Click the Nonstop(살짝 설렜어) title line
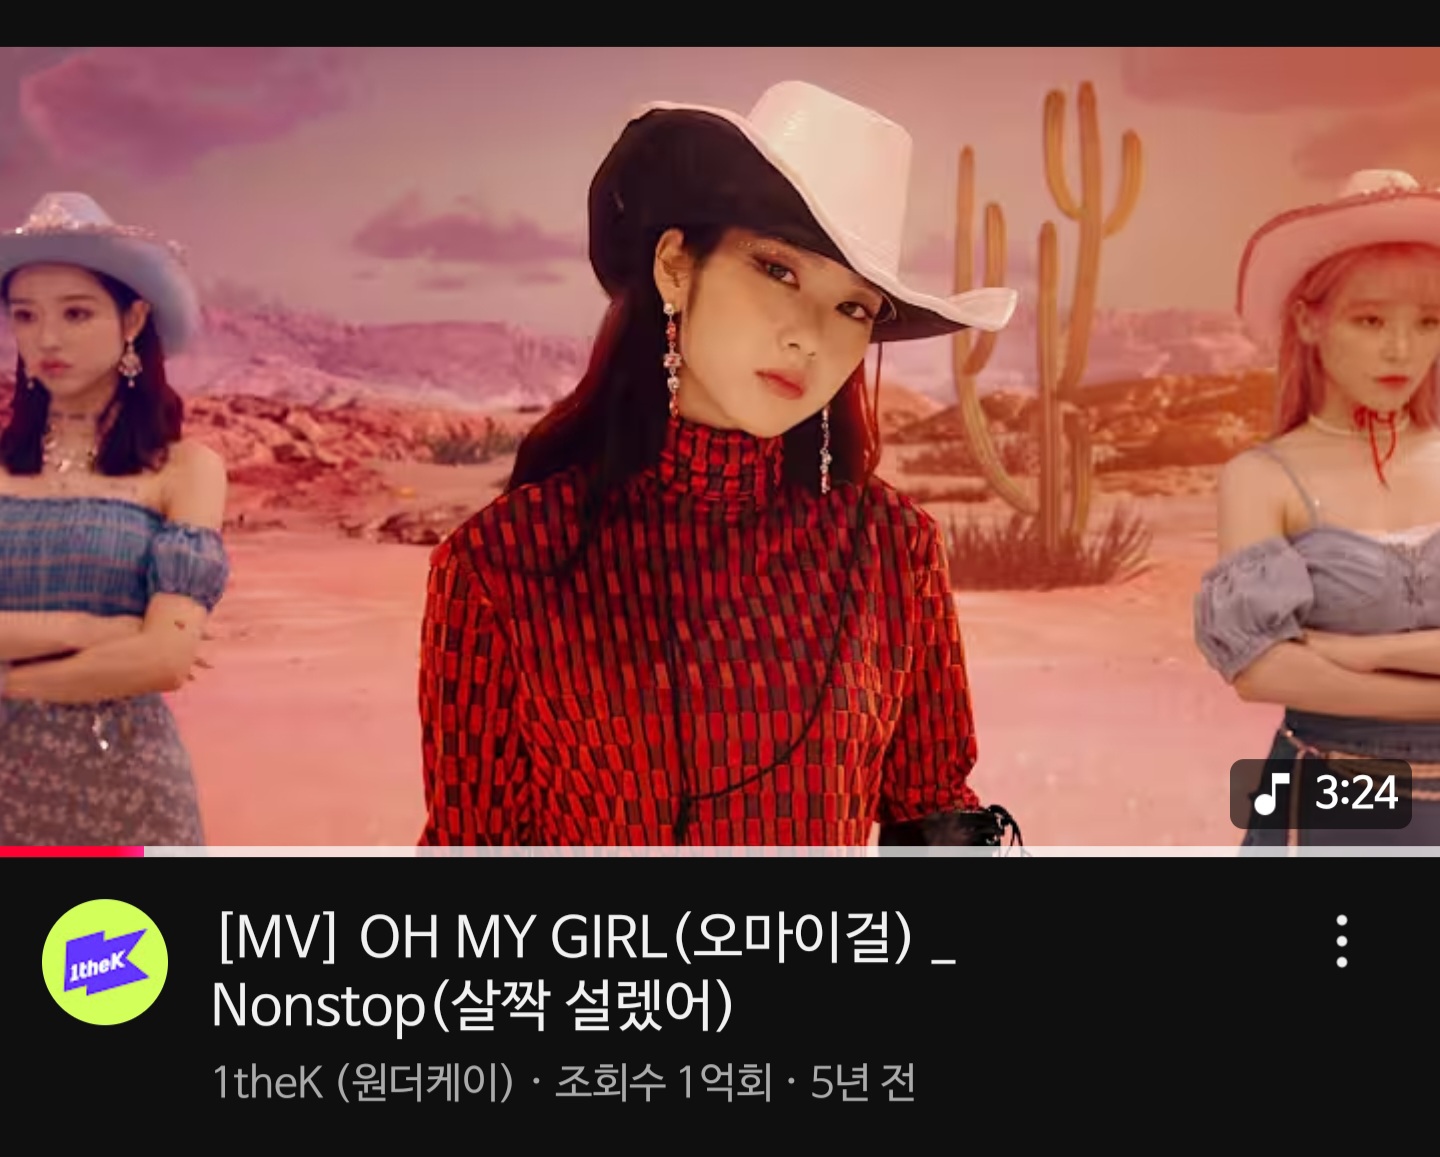 [472, 1006]
